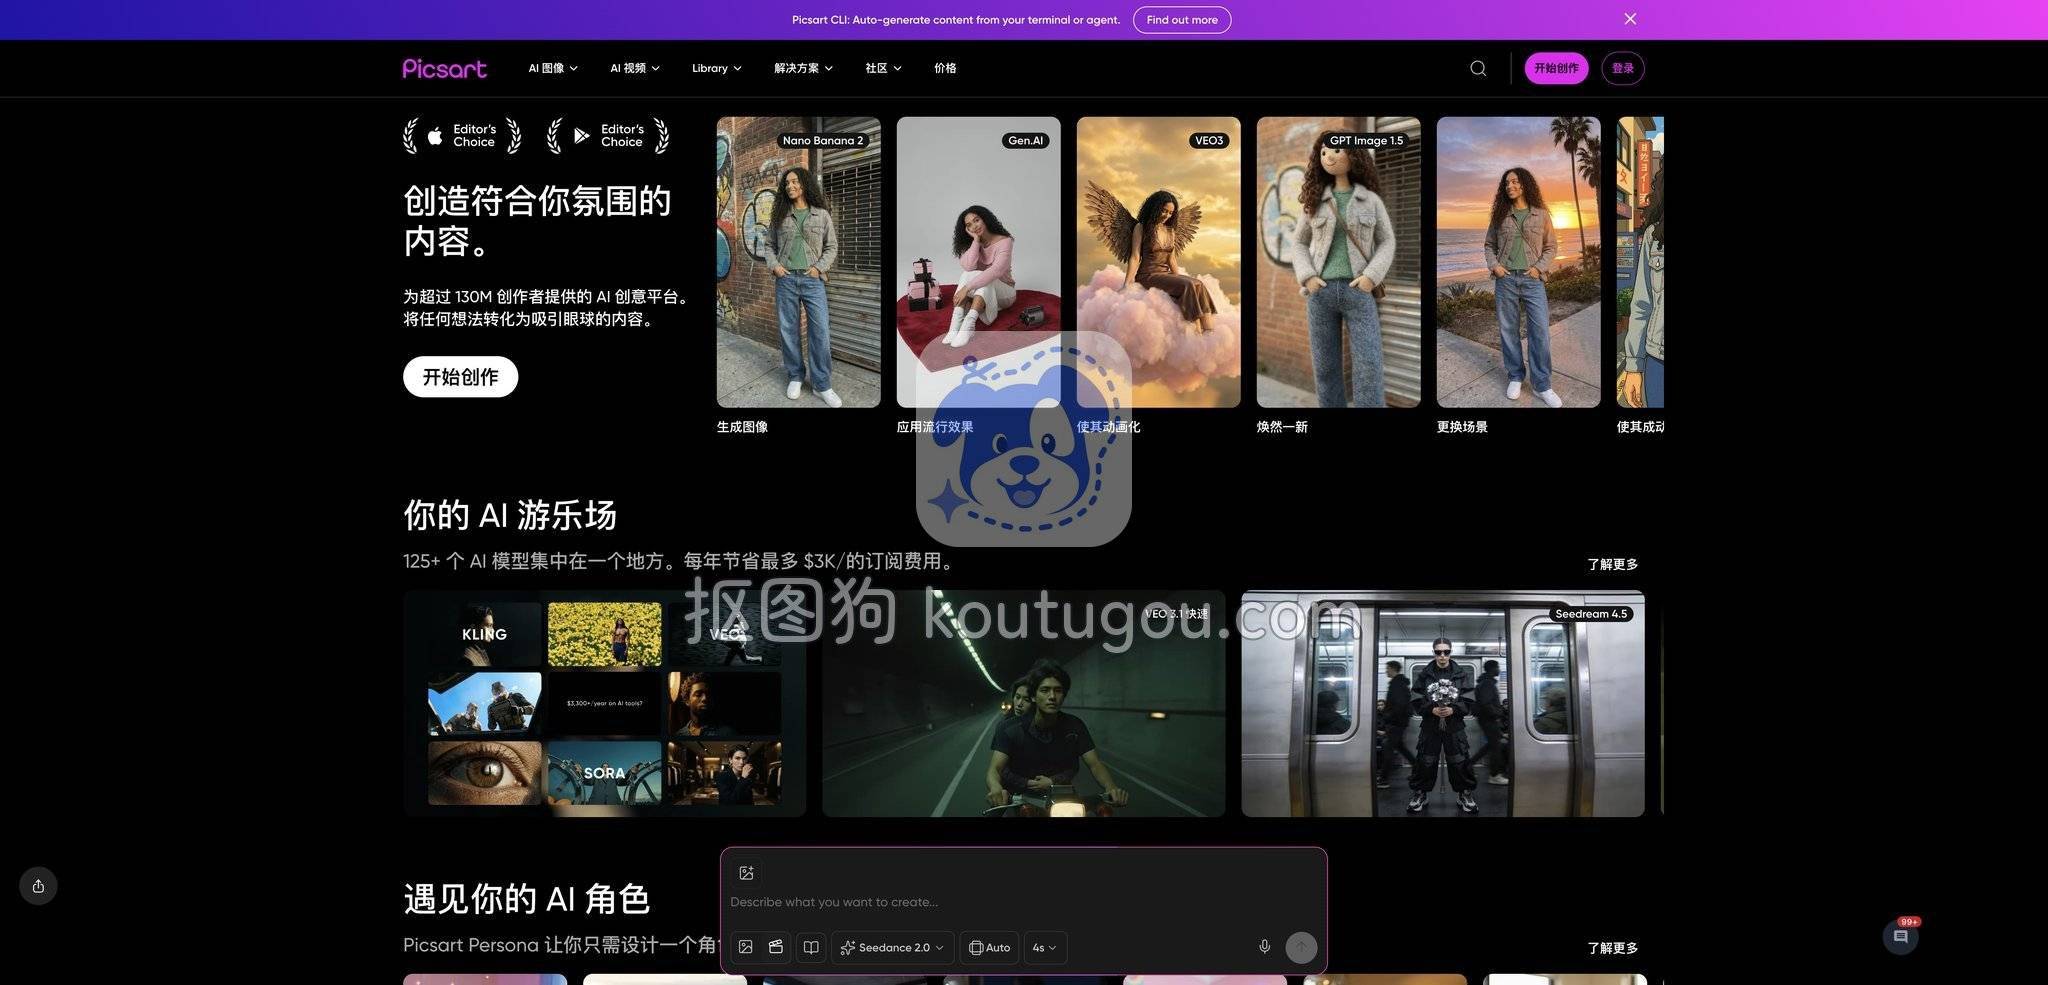Open the VEO 3.1 motorcycle tunnel video
This screenshot has width=2048, height=985.
click(1023, 704)
